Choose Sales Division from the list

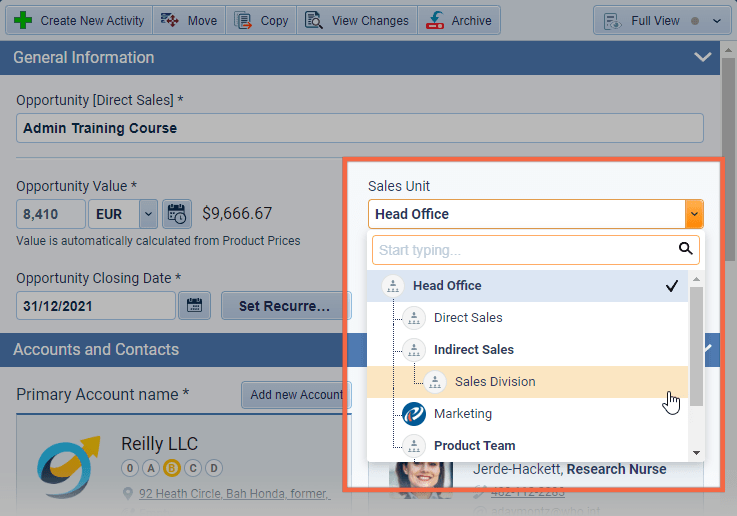coord(494,382)
